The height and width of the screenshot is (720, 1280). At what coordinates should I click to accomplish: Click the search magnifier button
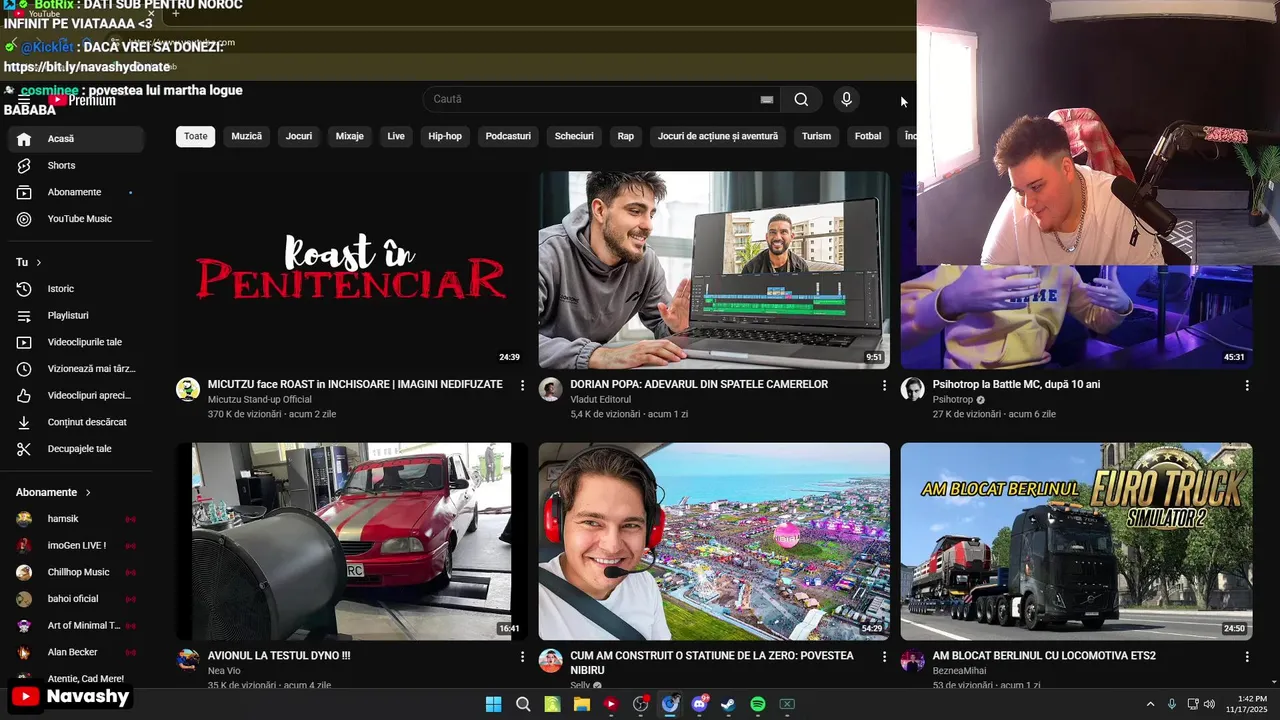(801, 99)
